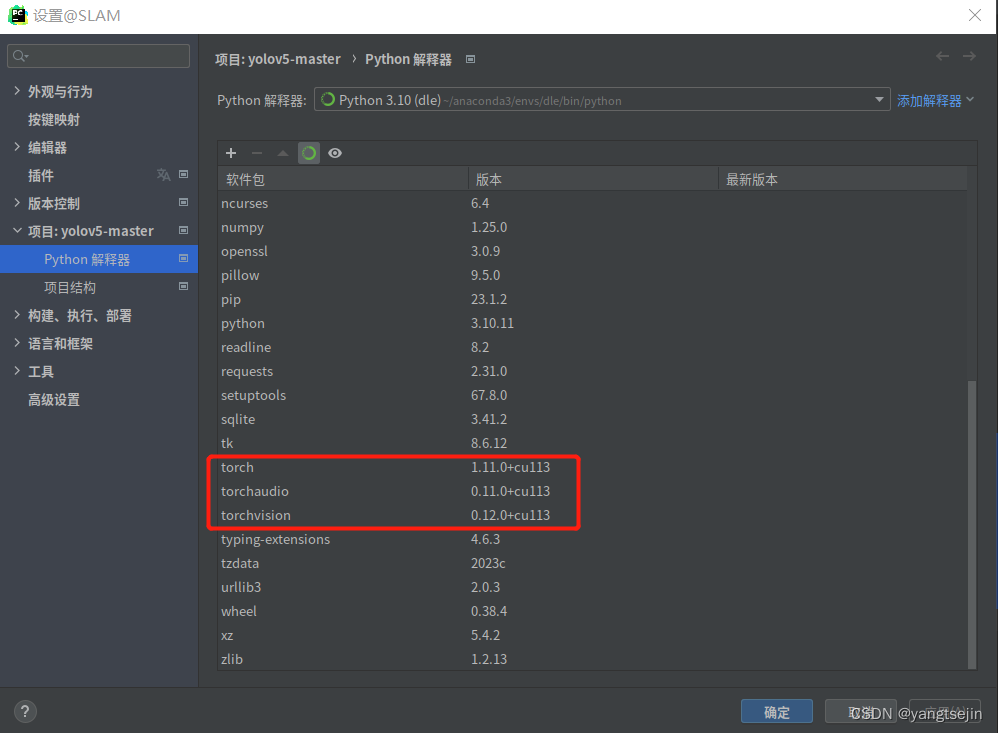Toggle the Conda package manager icon
The image size is (998, 733).
[309, 153]
